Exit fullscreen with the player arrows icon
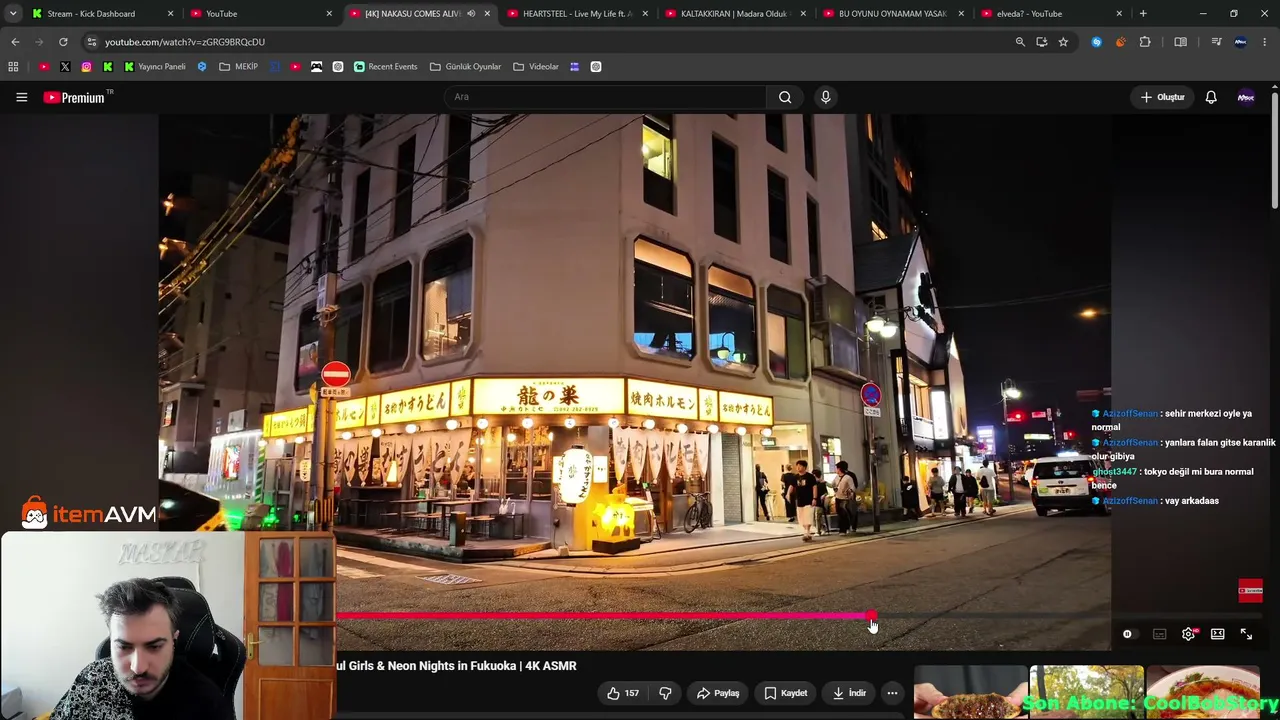The height and width of the screenshot is (720, 1280). coord(1246,634)
